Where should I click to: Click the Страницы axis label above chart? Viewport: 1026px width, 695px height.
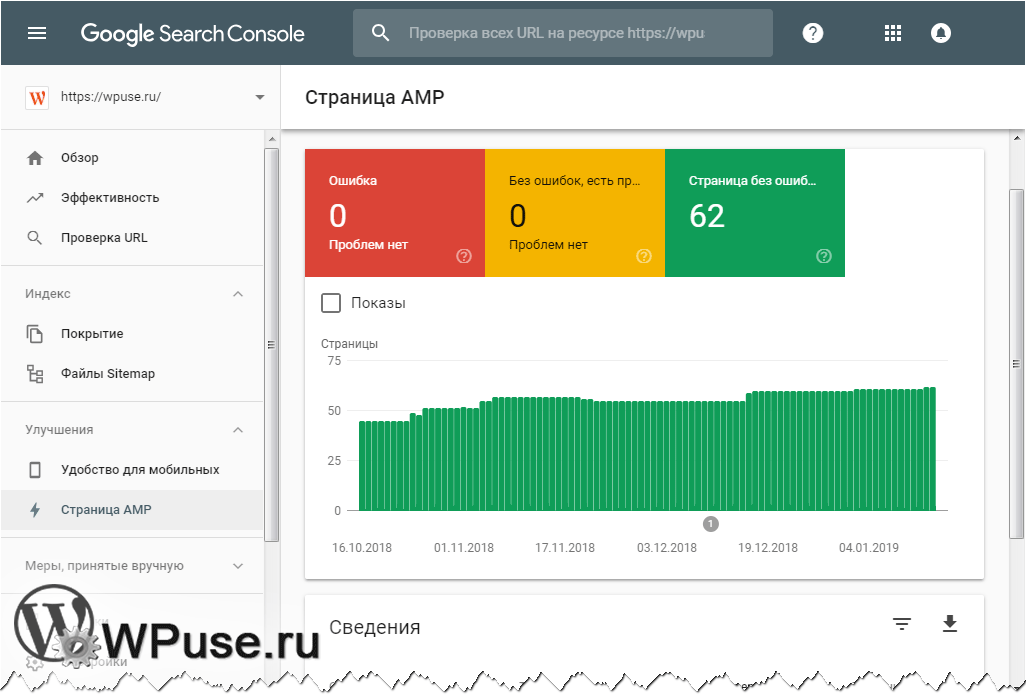349,344
